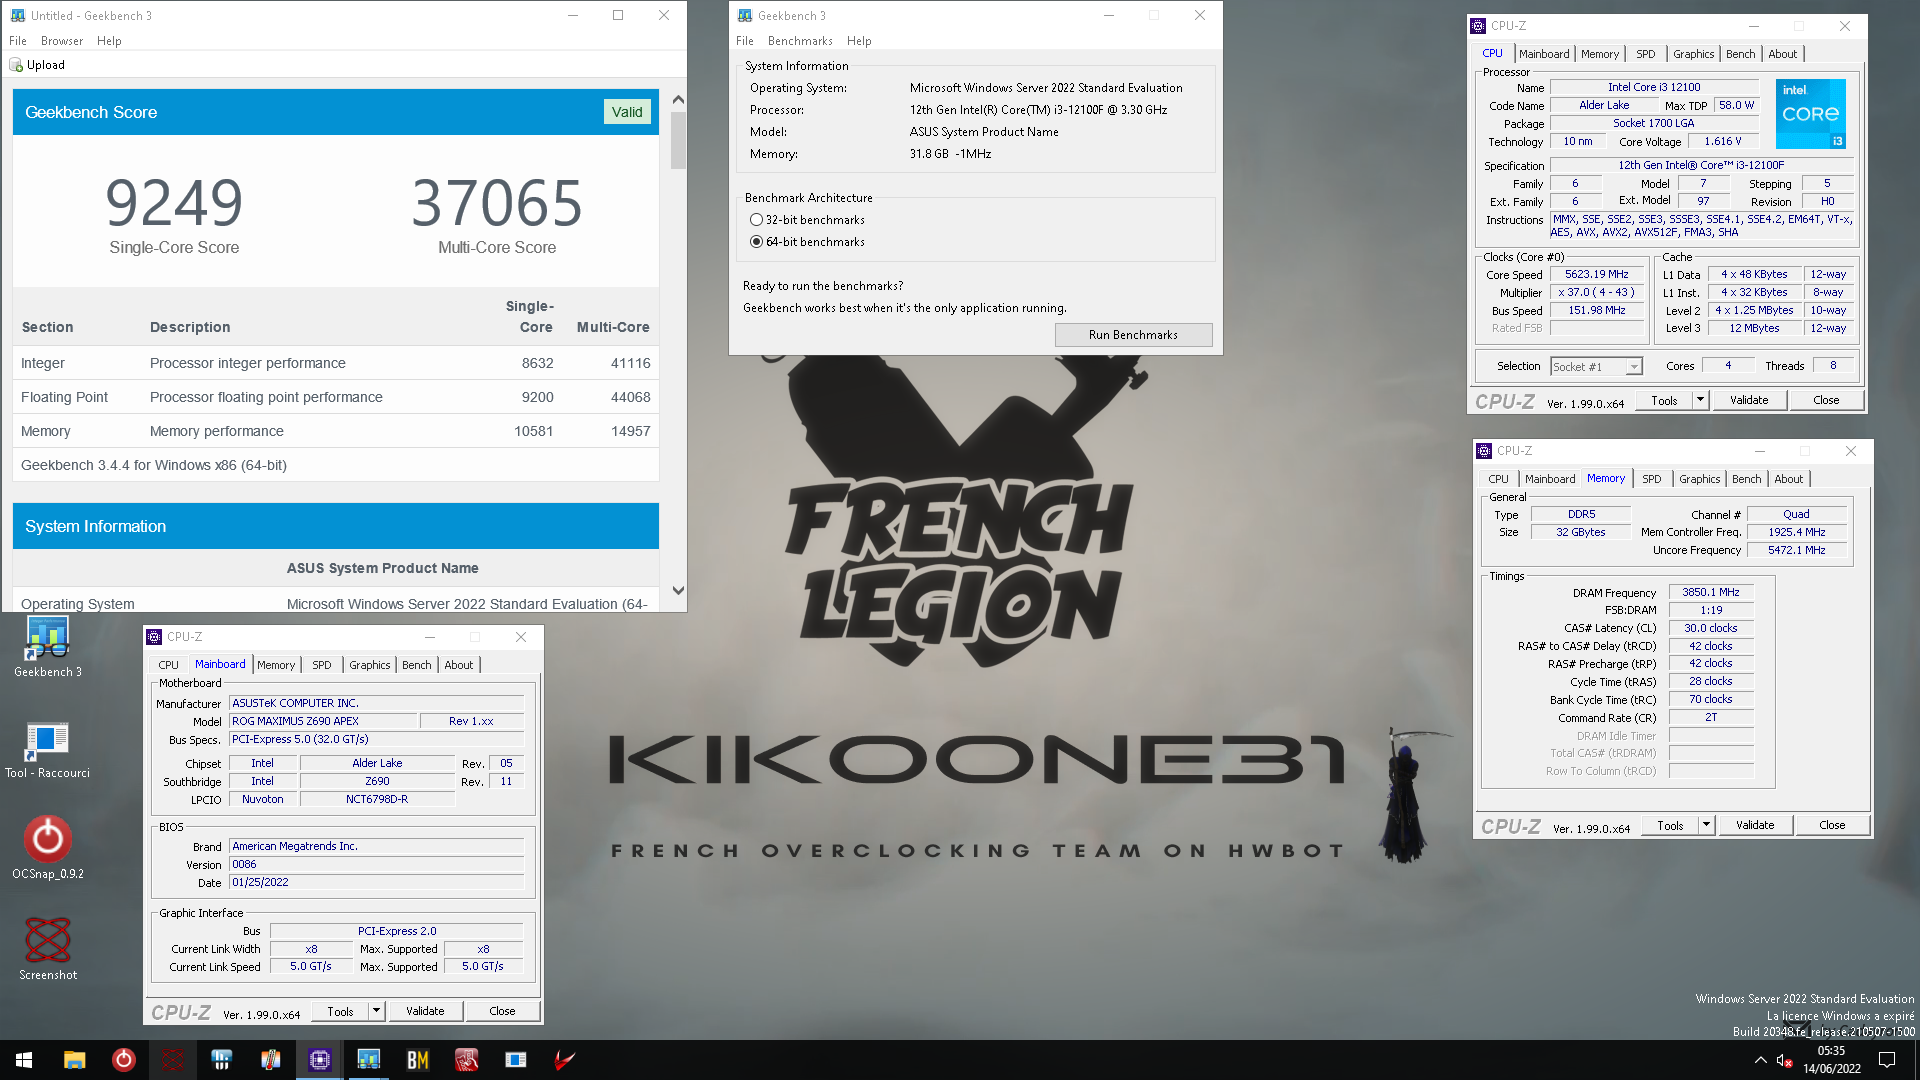Click the red bird taskbar icon

(564, 1060)
